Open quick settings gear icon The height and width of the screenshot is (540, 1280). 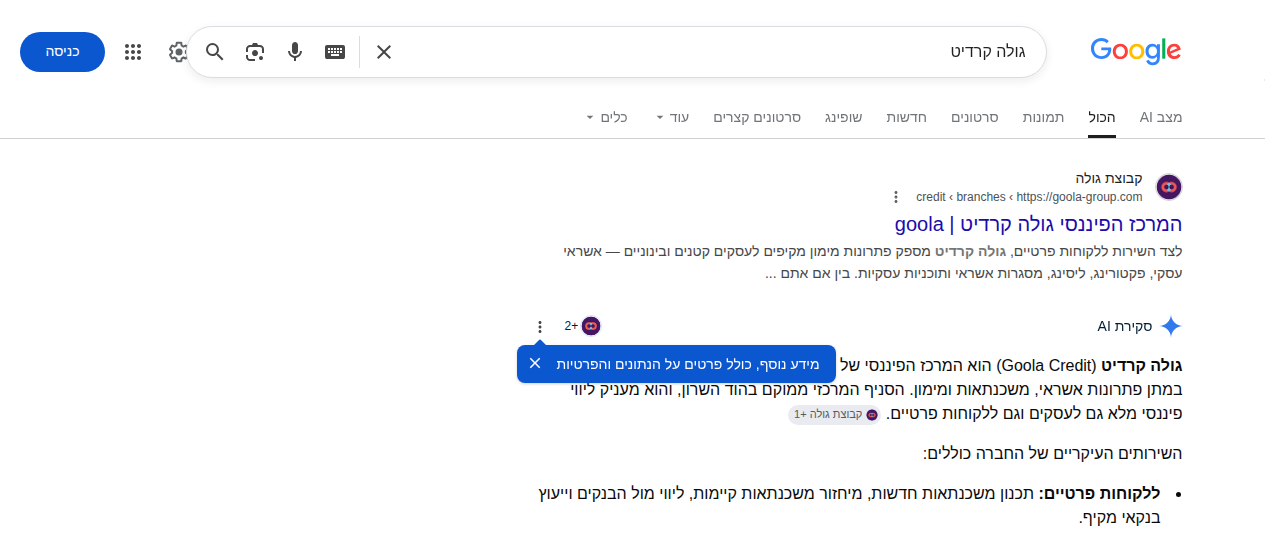[178, 52]
